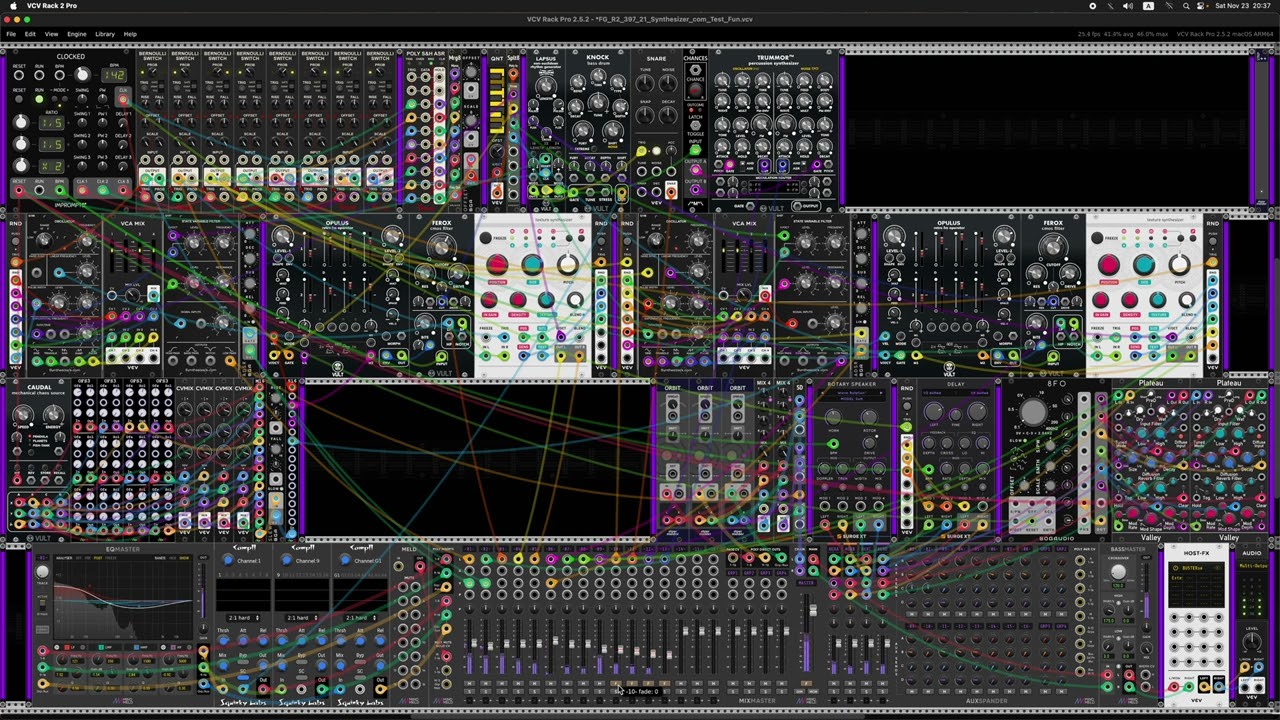This screenshot has width=1280, height=720.
Task: Click the Channel:1 knob on Comp II
Action: [x=227, y=560]
